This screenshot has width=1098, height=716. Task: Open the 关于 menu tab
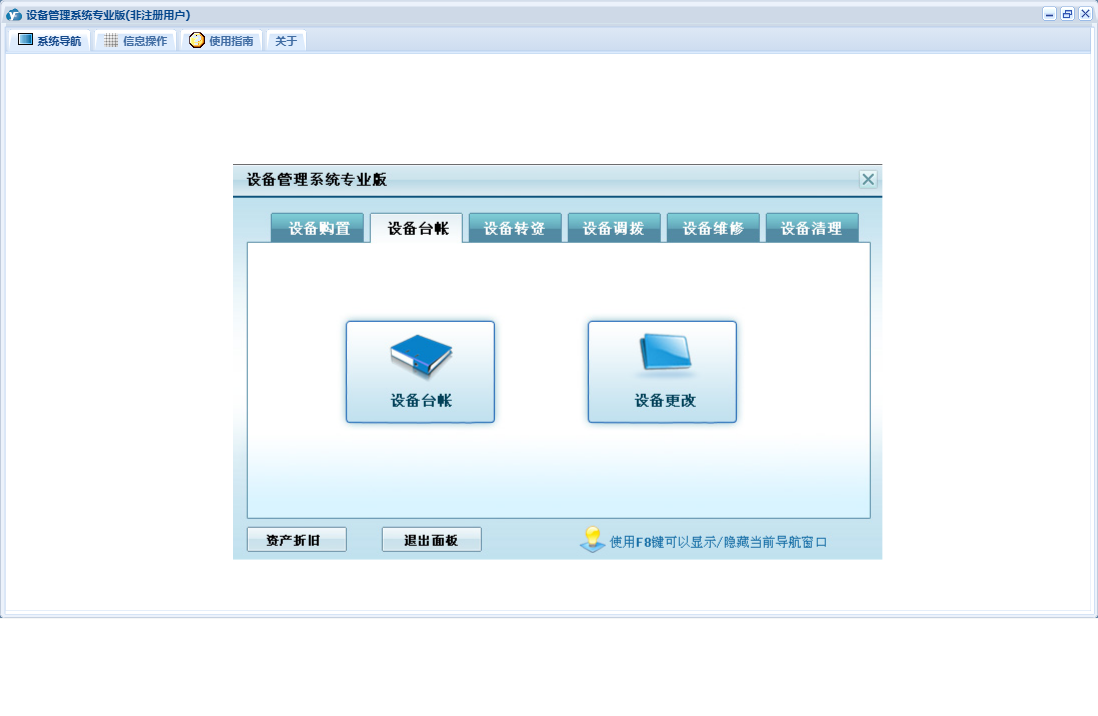[286, 41]
